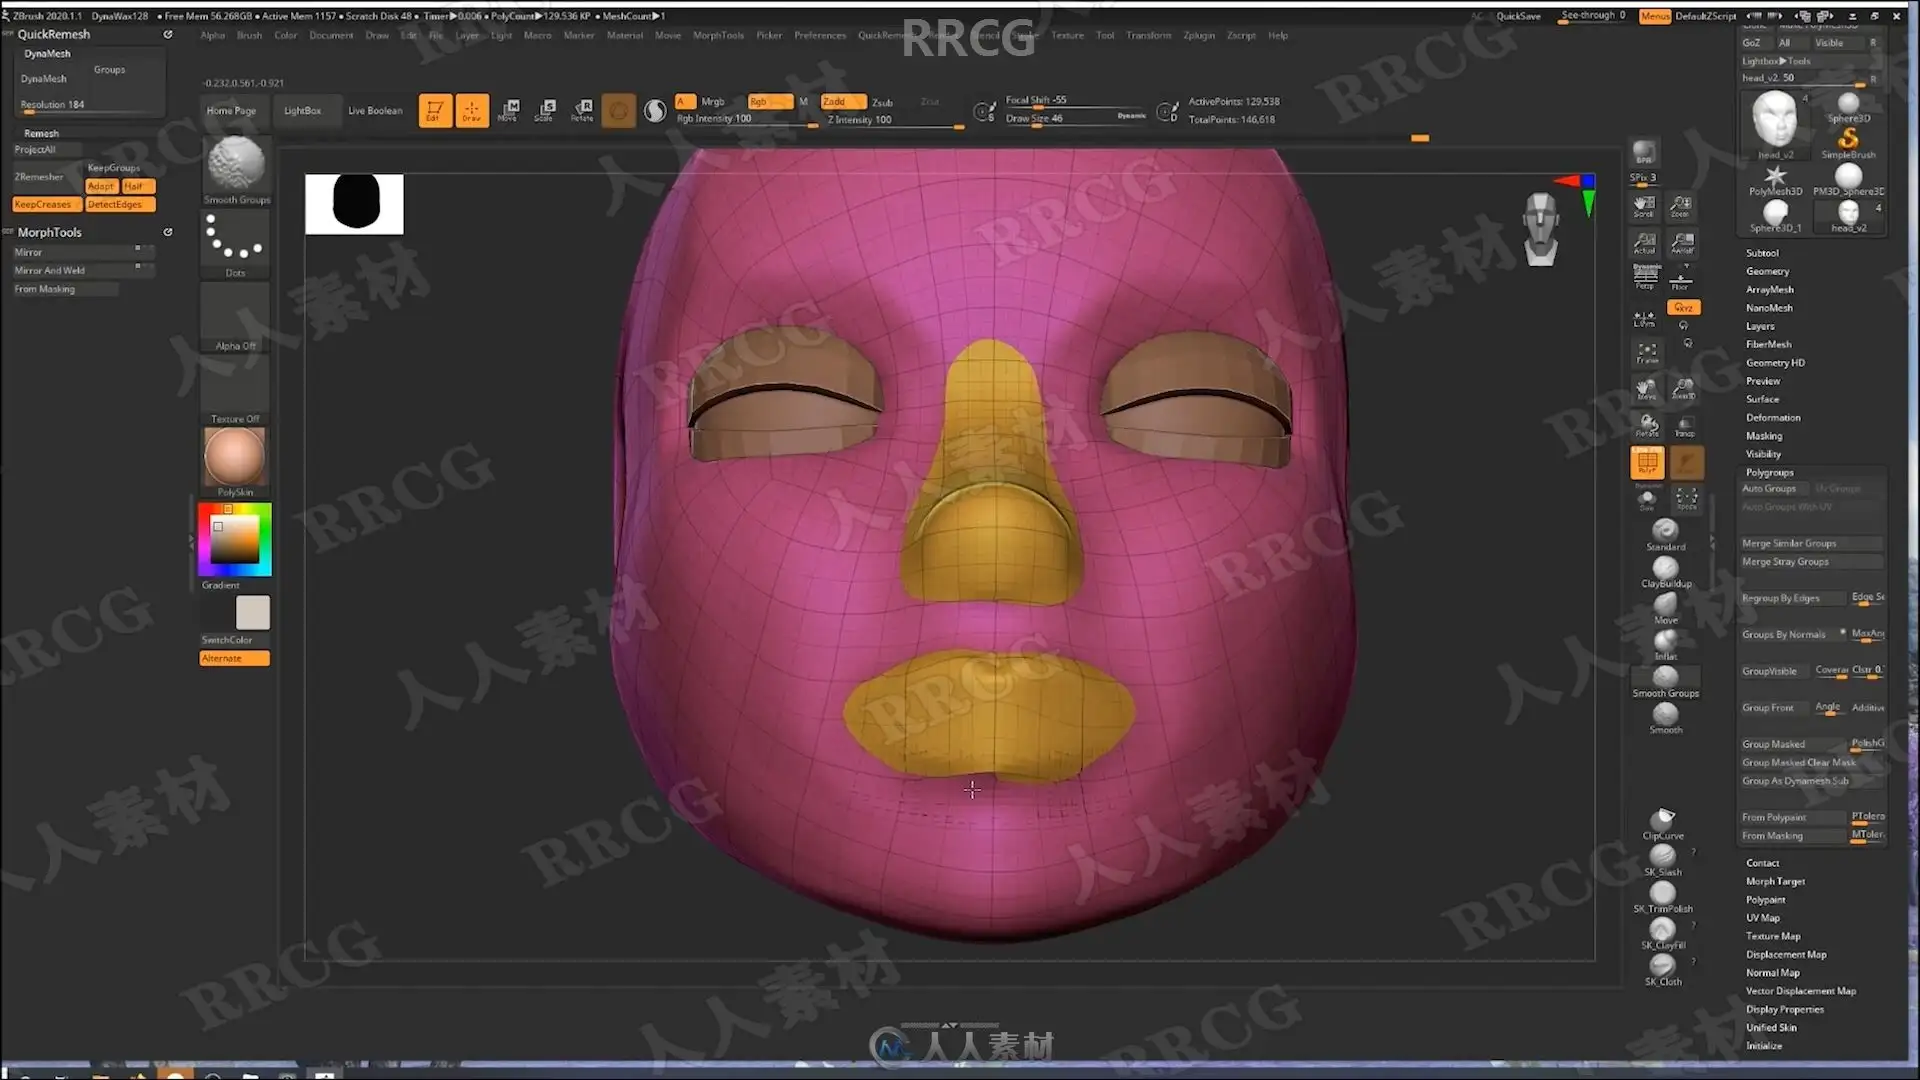
Task: Expand the Deformation section
Action: tap(1773, 418)
